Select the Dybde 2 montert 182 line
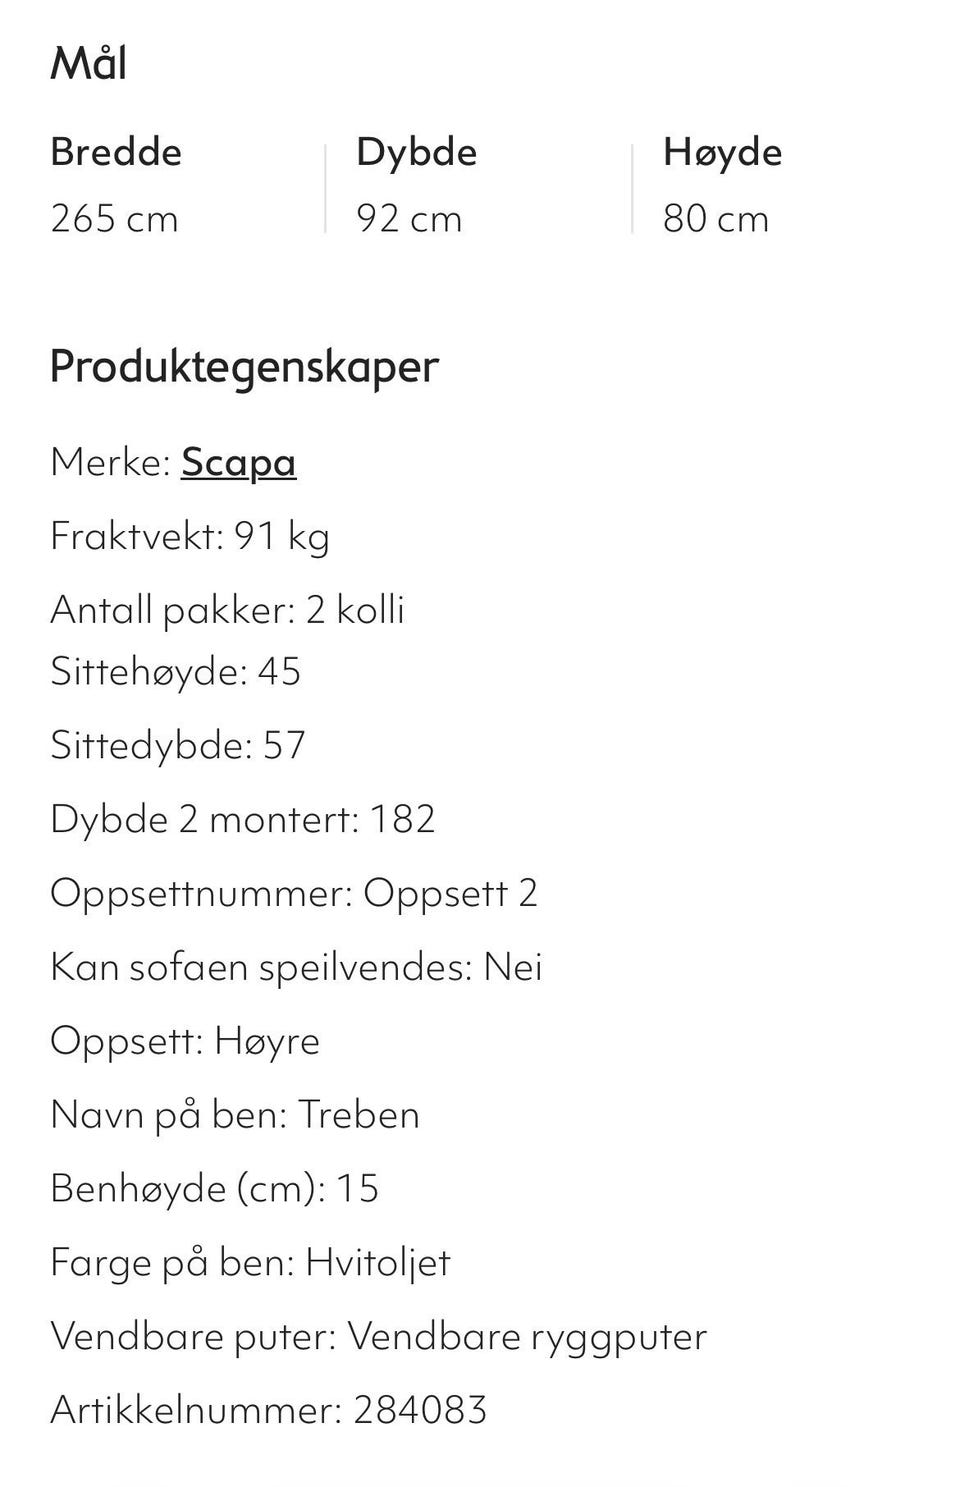Screen dimensions: 960x1487 coord(243,819)
